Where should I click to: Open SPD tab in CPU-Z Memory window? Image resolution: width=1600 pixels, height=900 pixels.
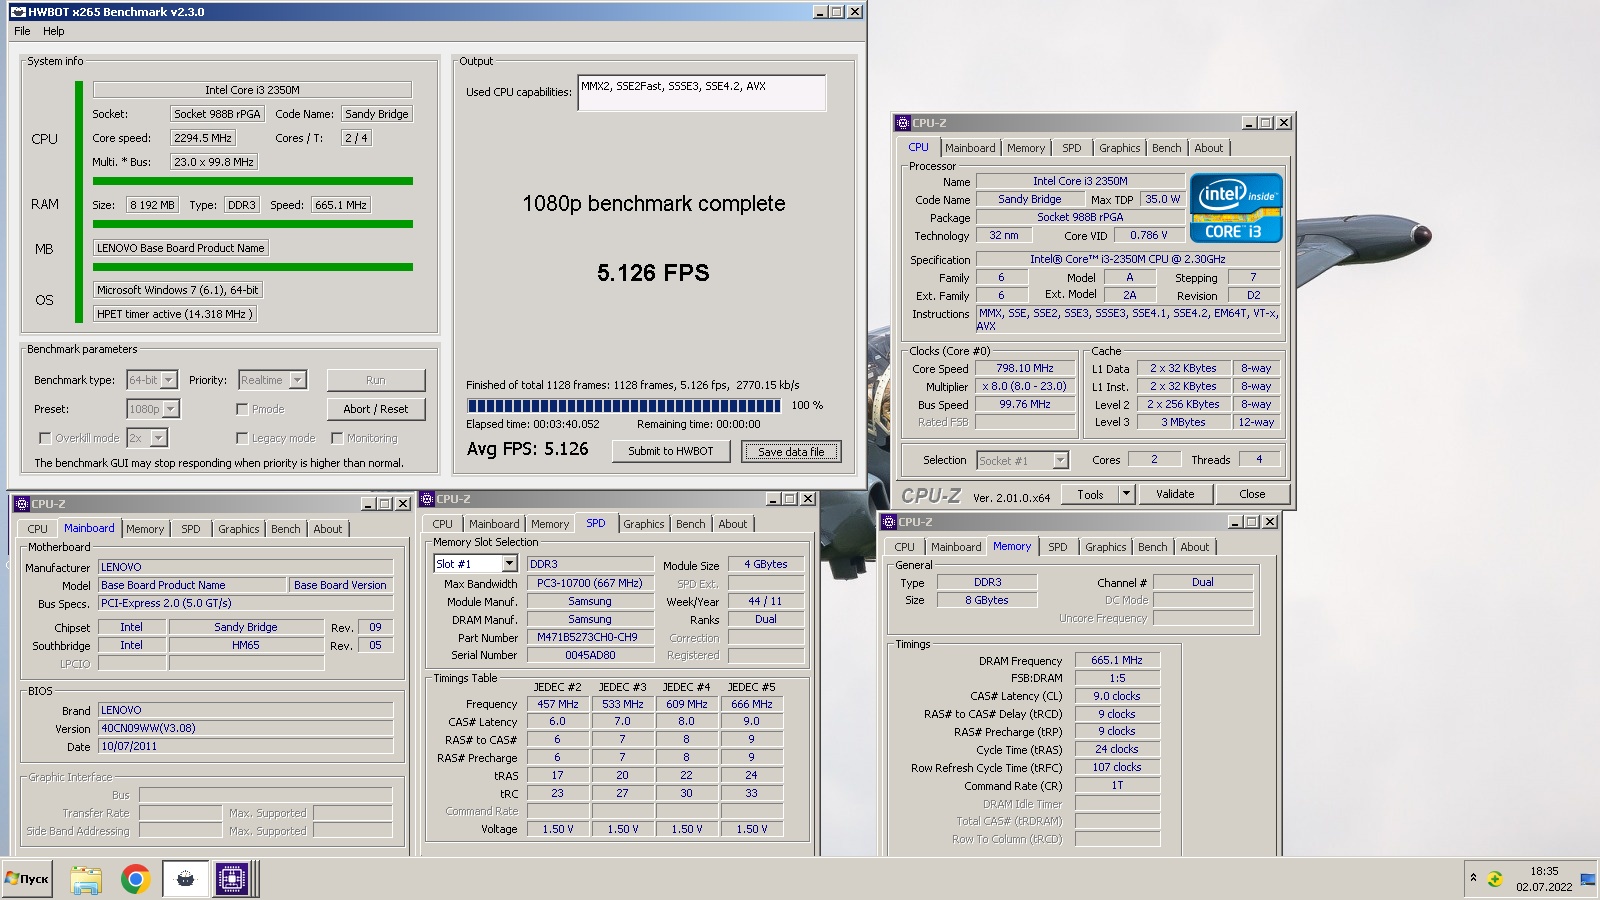pos(1057,547)
